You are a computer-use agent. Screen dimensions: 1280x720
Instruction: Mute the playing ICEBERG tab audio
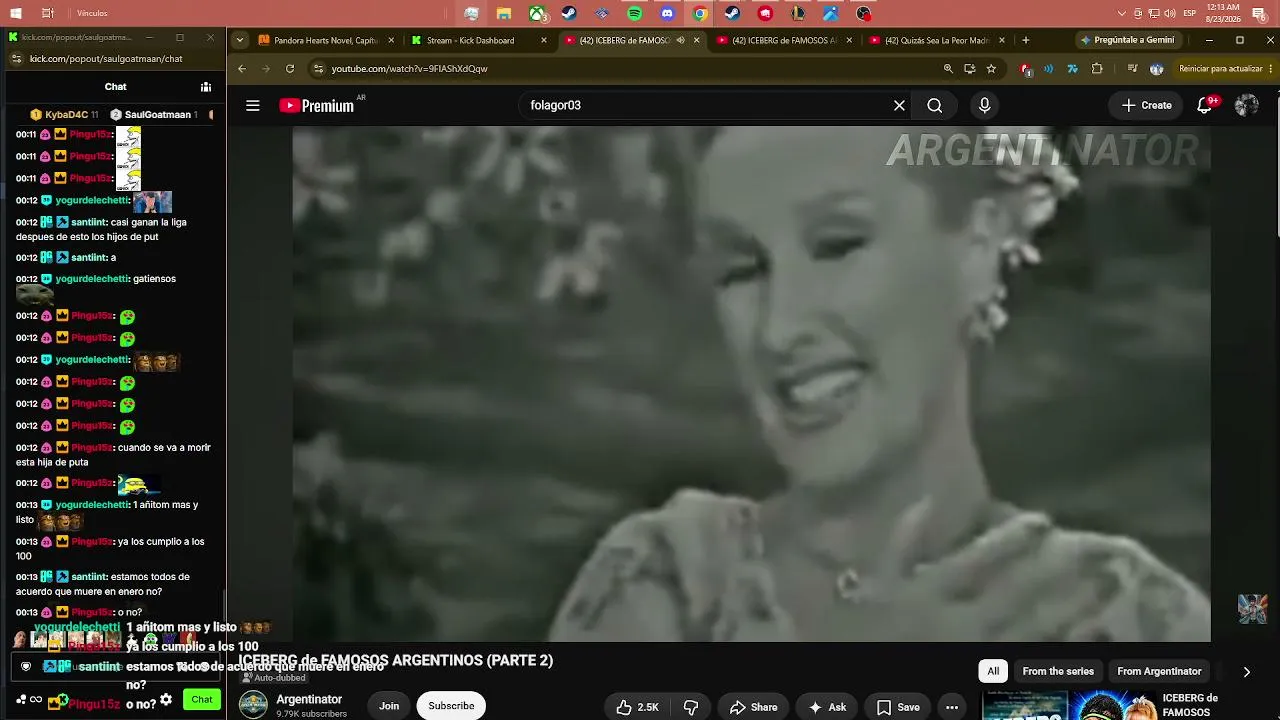680,40
